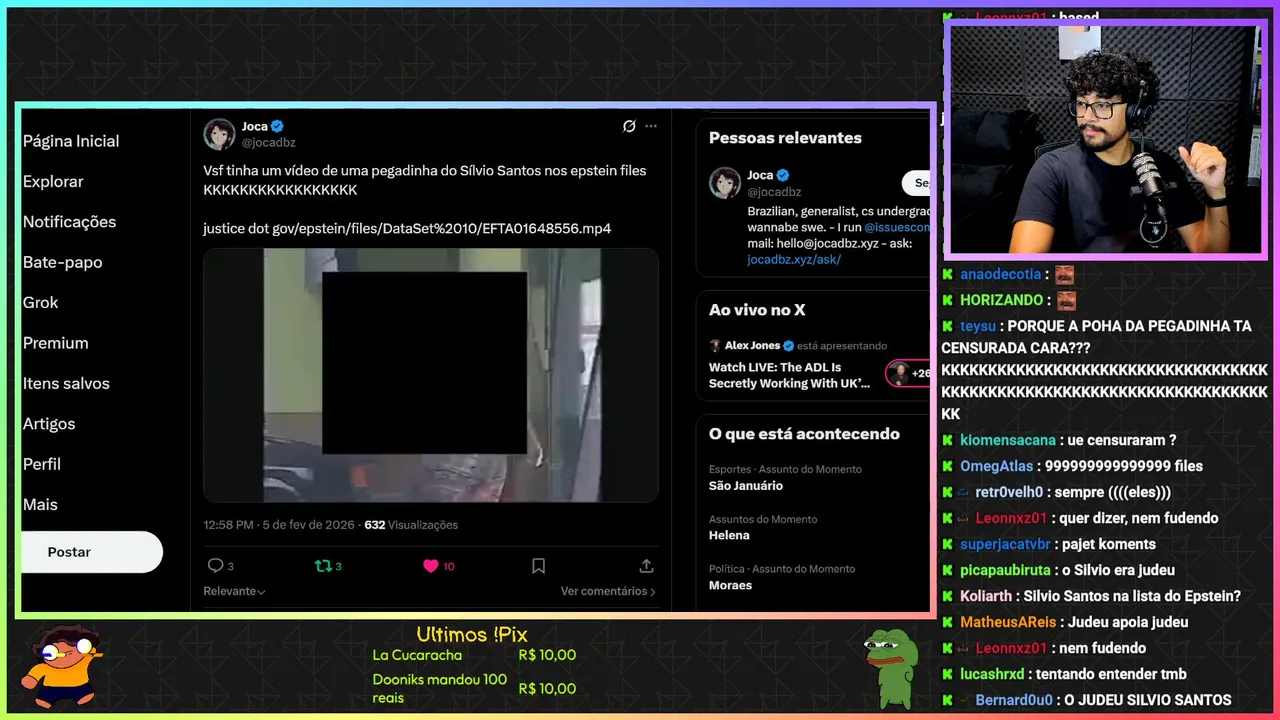Open @issuescon mention in bio
Viewport: 1280px width, 720px height.
coord(897,227)
